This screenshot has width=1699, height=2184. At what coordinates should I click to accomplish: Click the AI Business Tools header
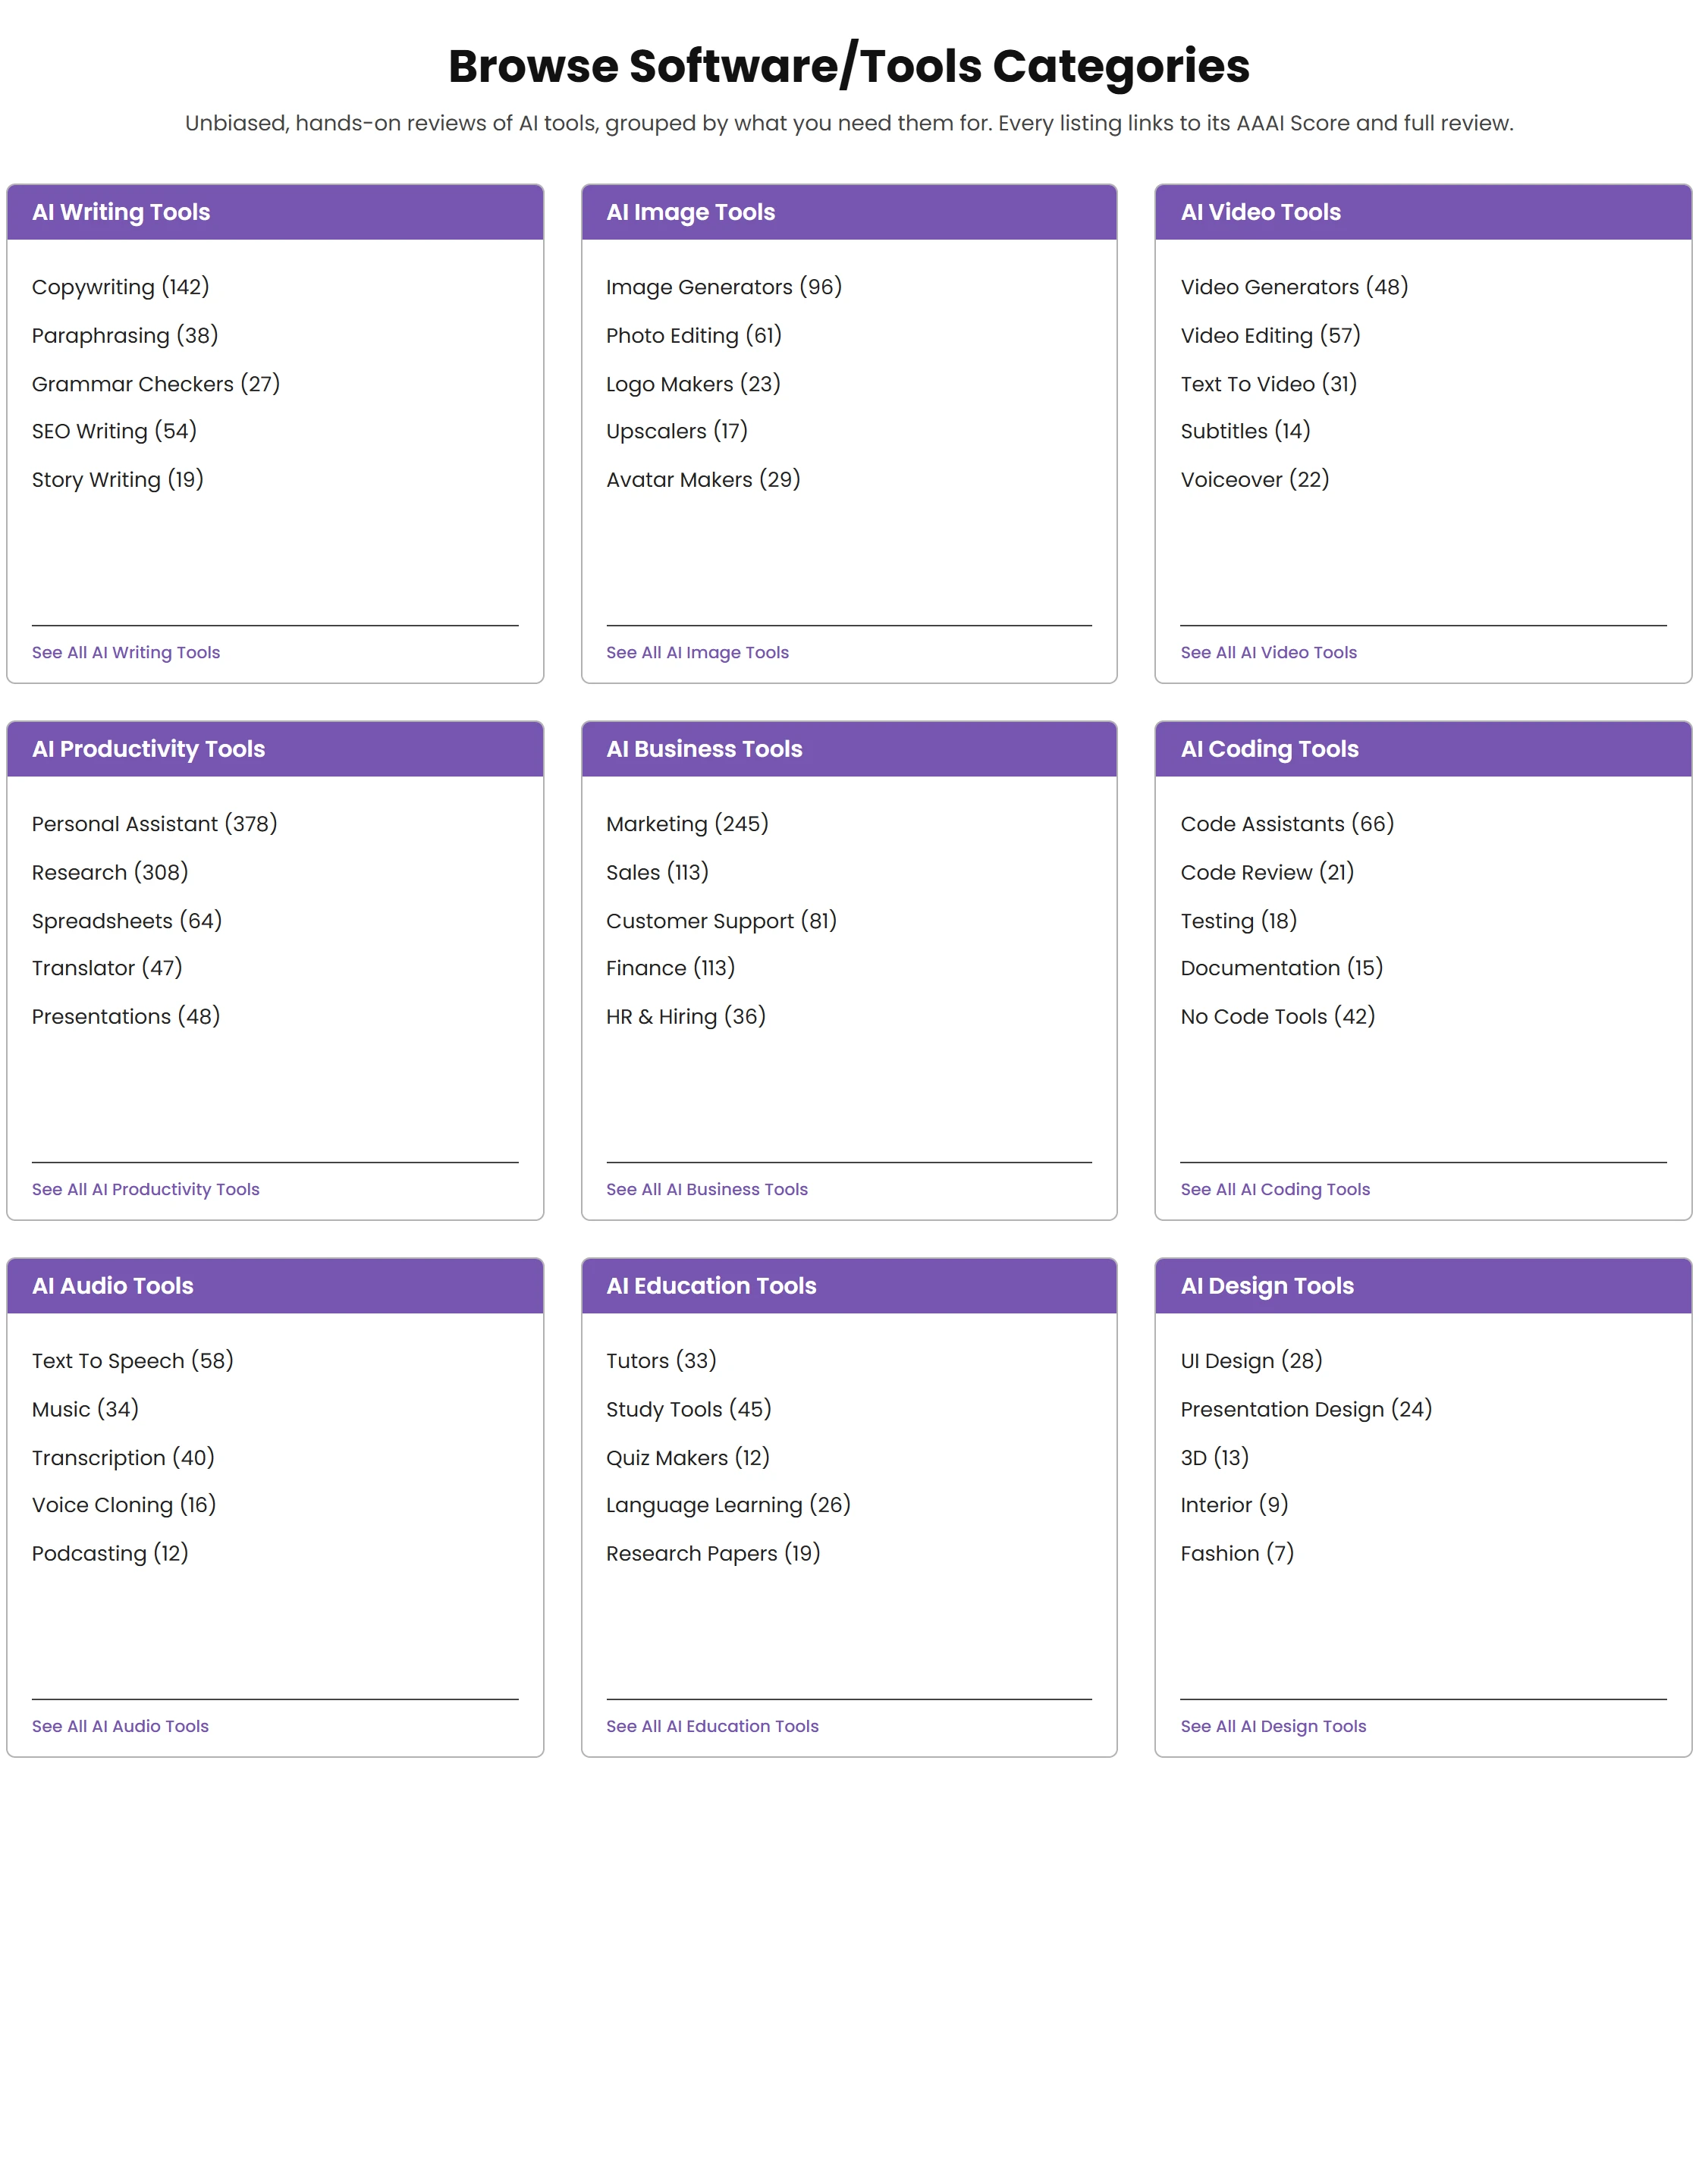click(849, 749)
